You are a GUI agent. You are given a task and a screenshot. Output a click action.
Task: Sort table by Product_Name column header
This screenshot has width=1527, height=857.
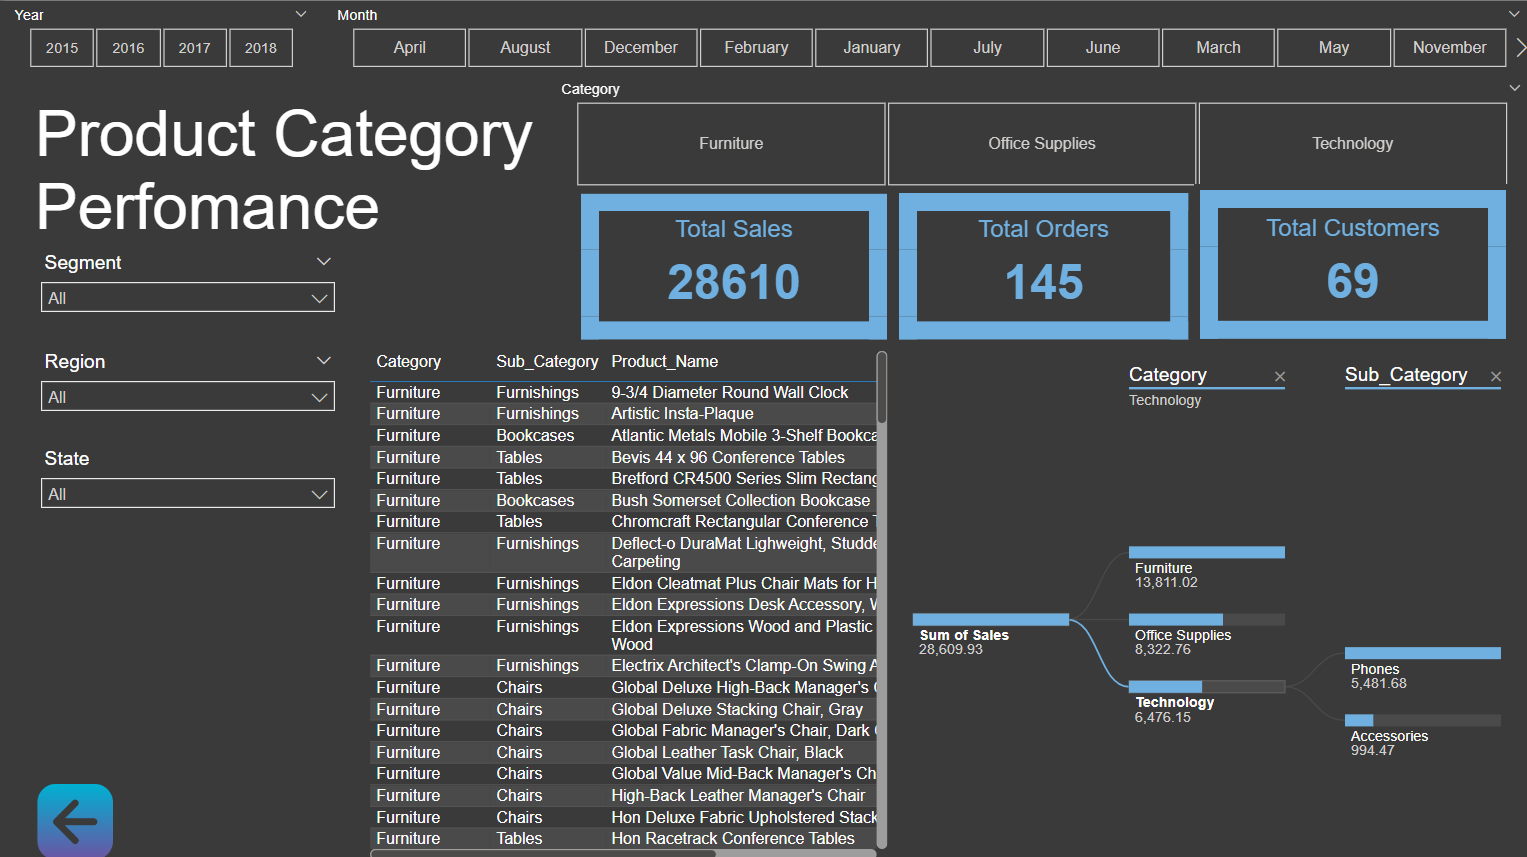[665, 361]
